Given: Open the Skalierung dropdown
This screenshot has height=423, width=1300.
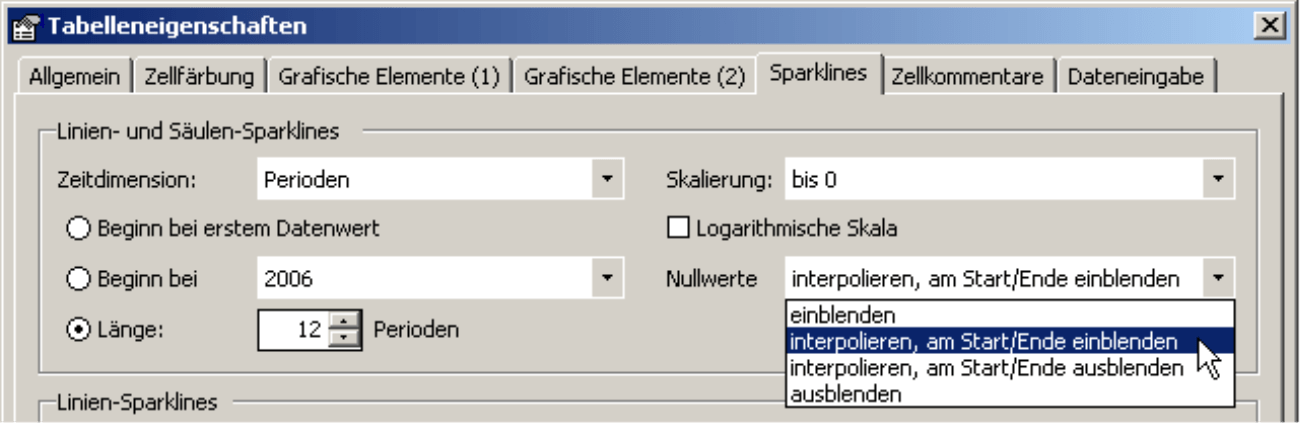Looking at the screenshot, I should coord(1218,180).
